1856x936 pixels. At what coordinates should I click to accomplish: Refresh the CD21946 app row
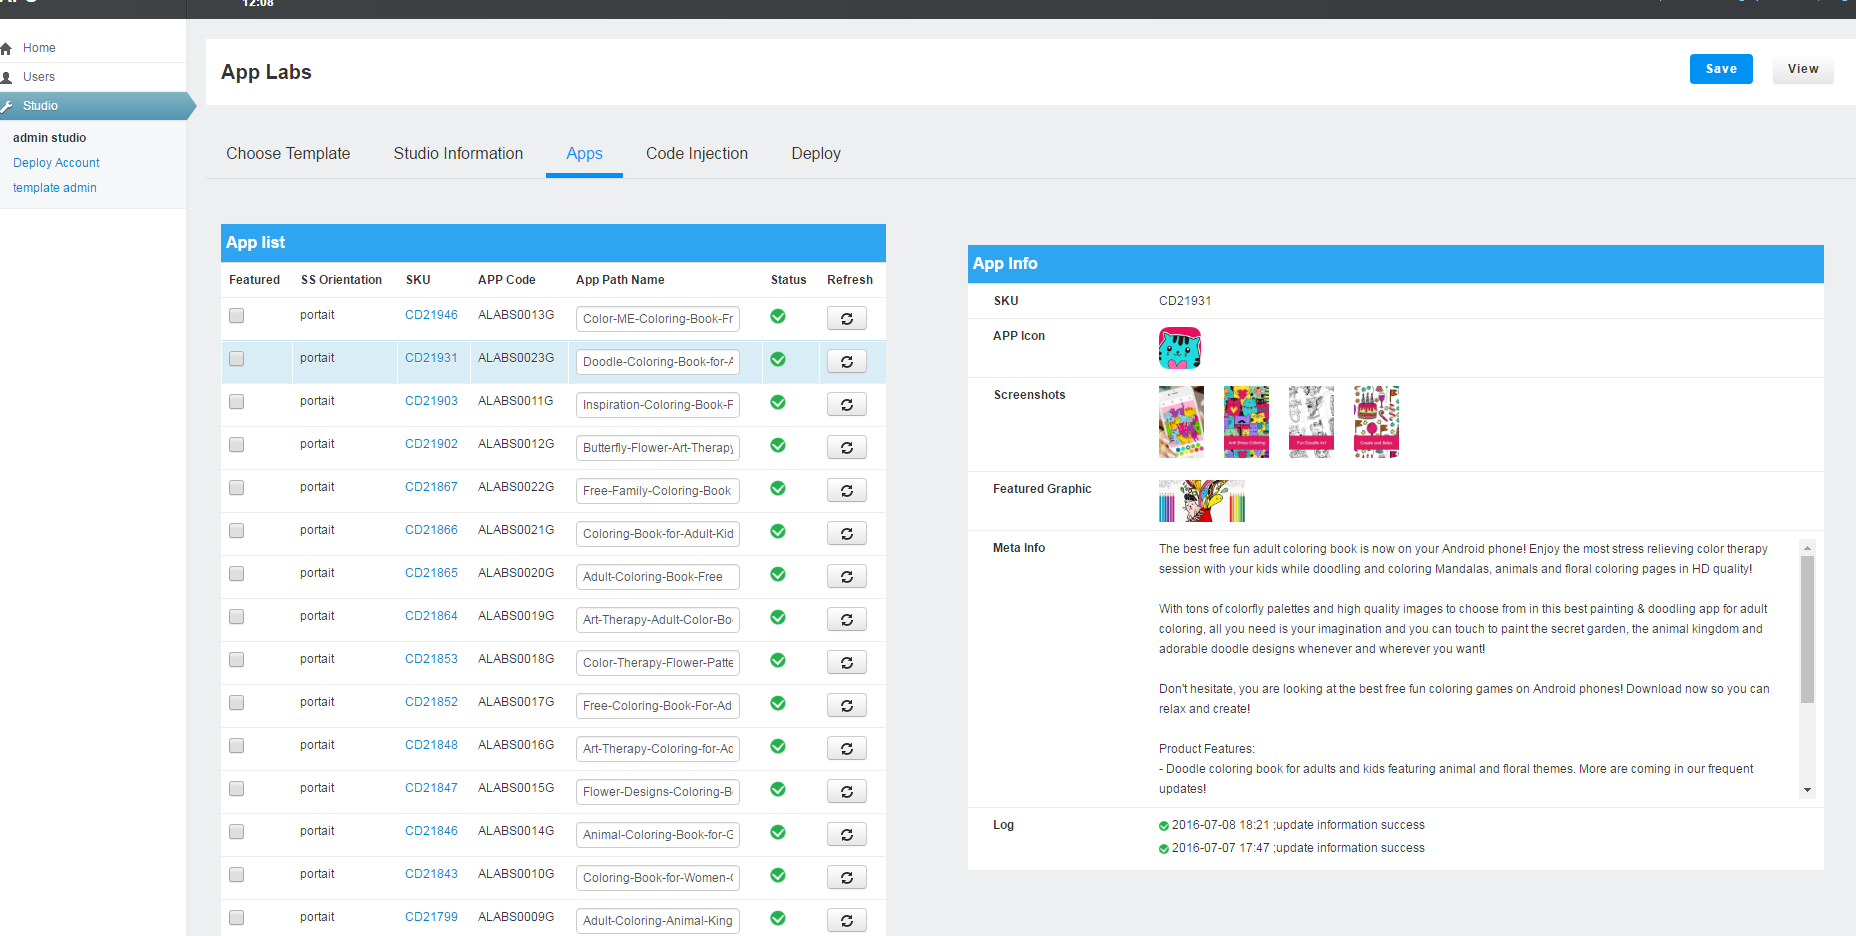point(846,319)
